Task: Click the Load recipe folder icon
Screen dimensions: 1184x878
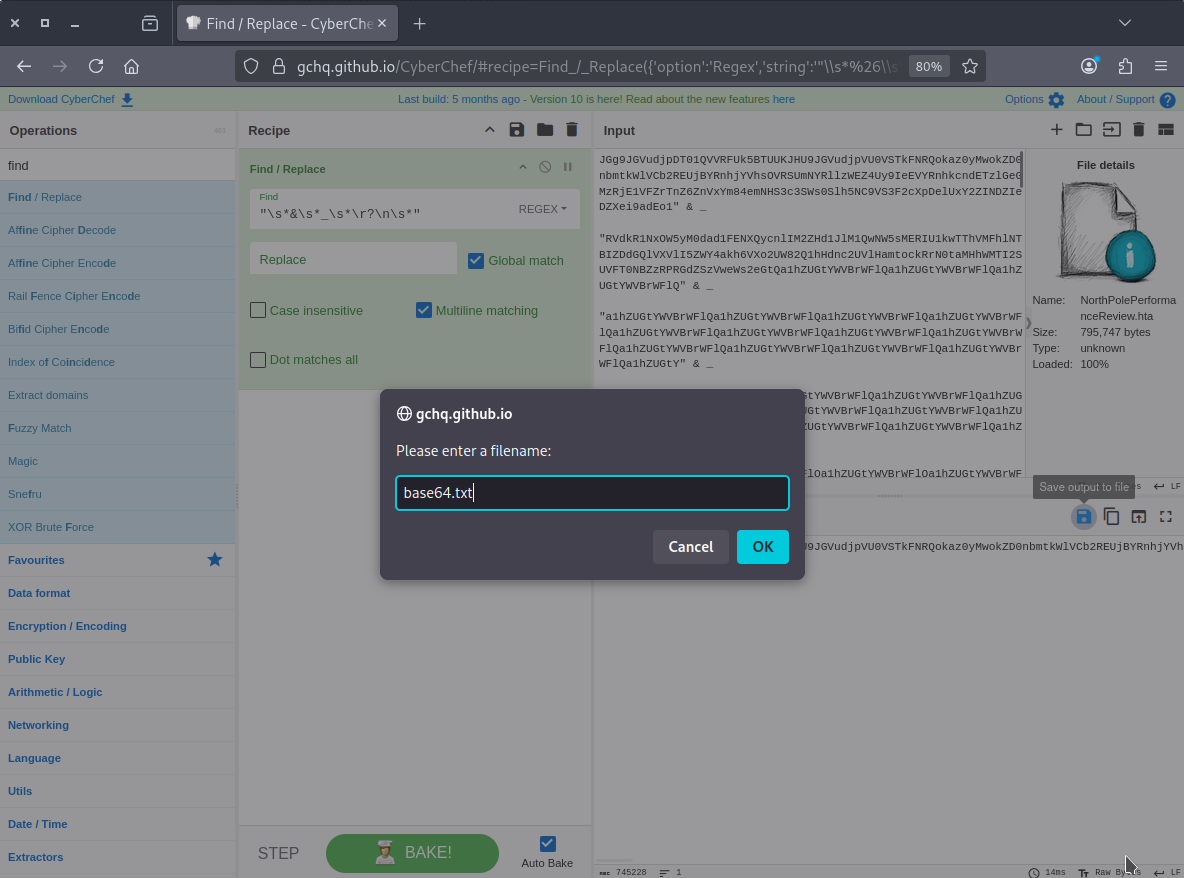Action: click(544, 130)
